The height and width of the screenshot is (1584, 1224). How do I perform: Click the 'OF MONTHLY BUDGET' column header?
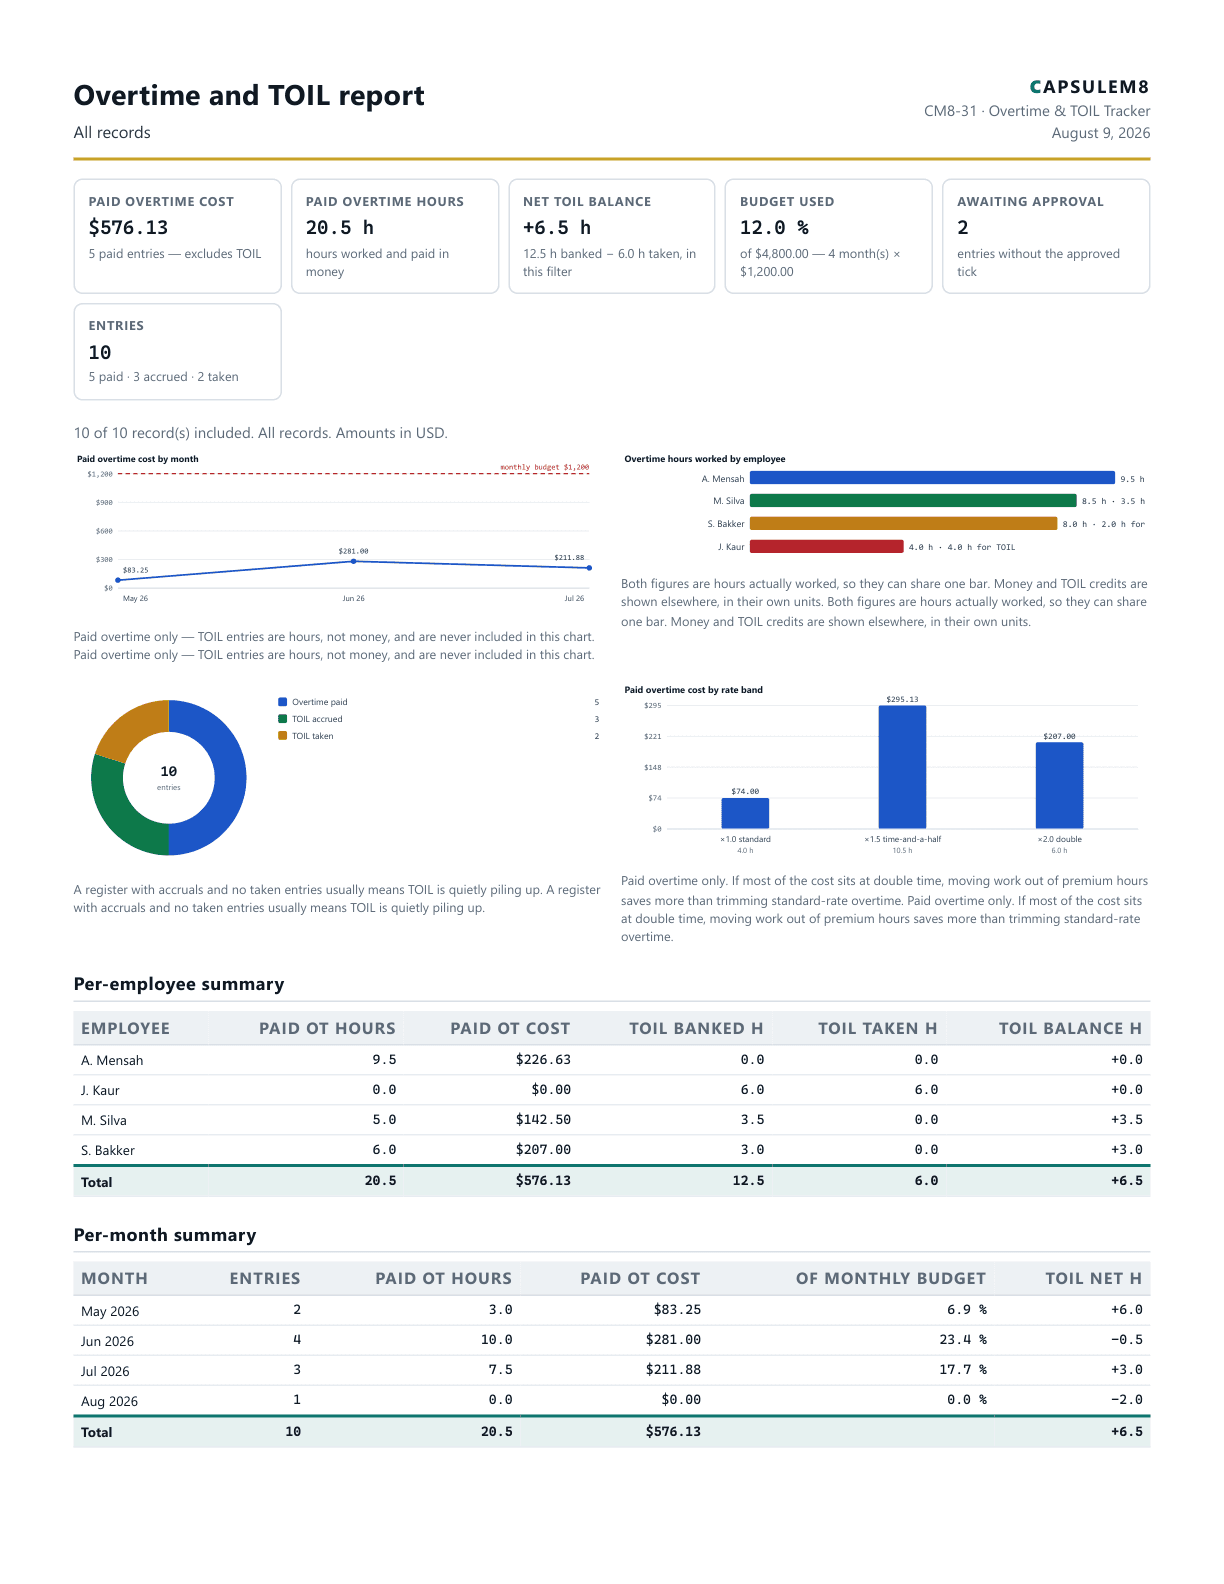tap(891, 1278)
